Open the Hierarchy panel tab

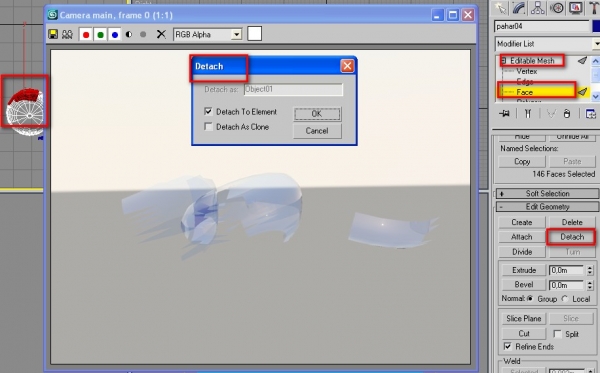tap(538, 8)
